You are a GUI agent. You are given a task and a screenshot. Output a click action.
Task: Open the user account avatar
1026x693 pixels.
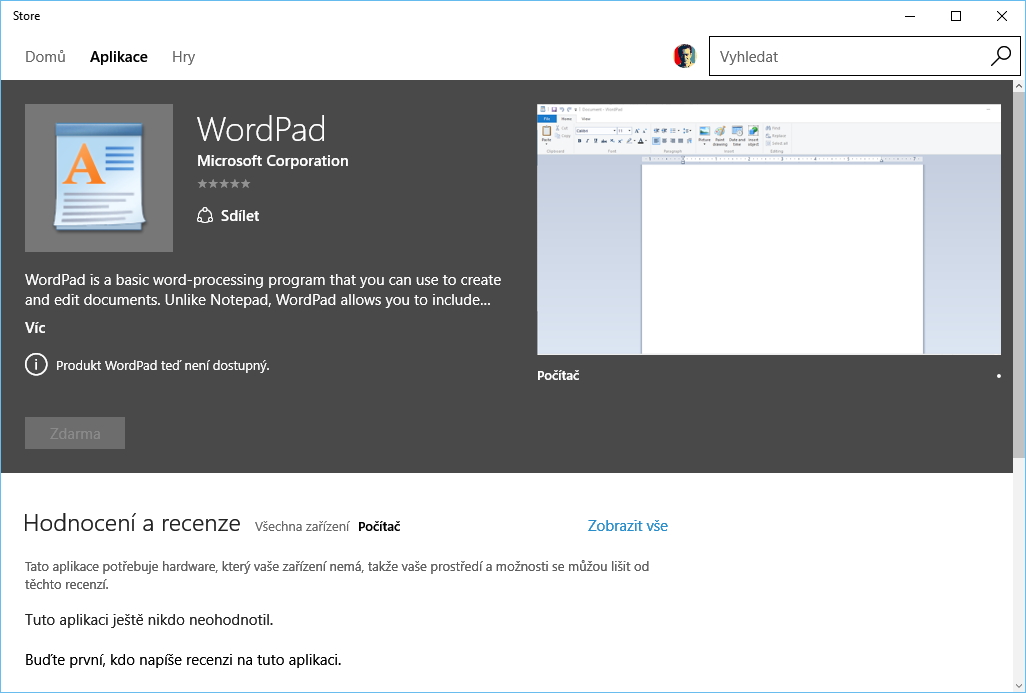(x=685, y=57)
